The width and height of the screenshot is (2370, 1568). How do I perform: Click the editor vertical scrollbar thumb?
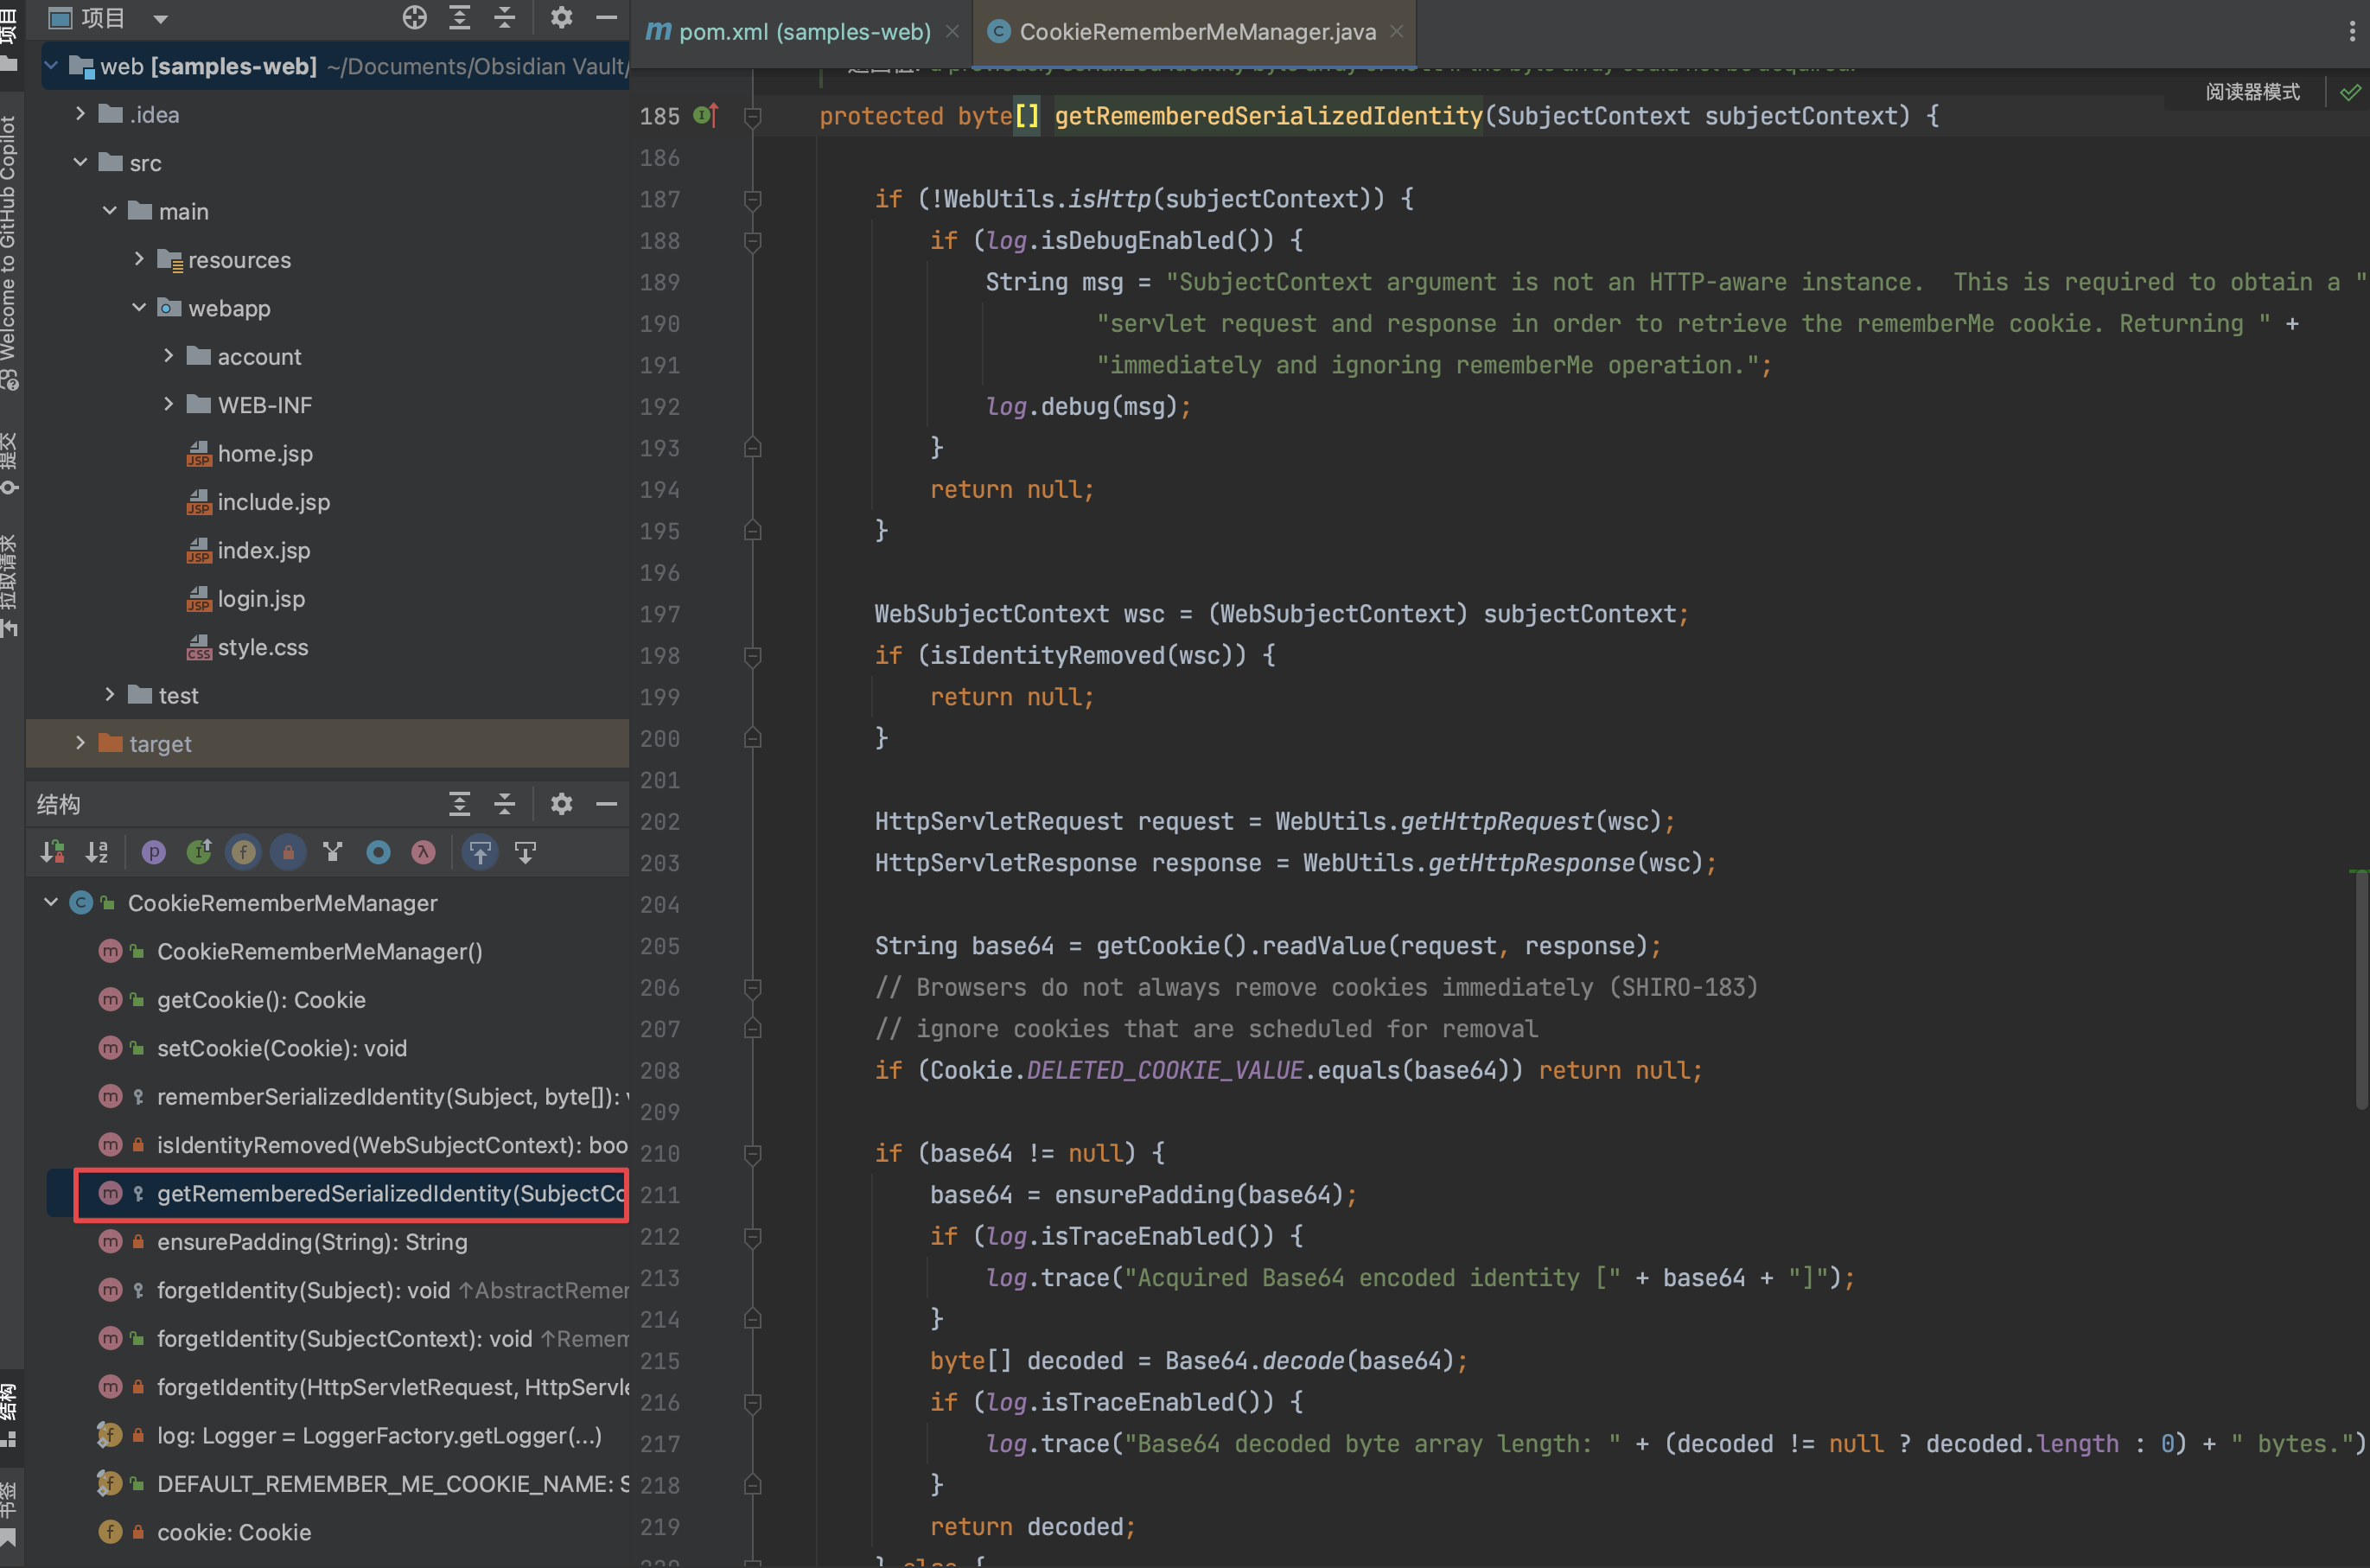[x=2360, y=990]
